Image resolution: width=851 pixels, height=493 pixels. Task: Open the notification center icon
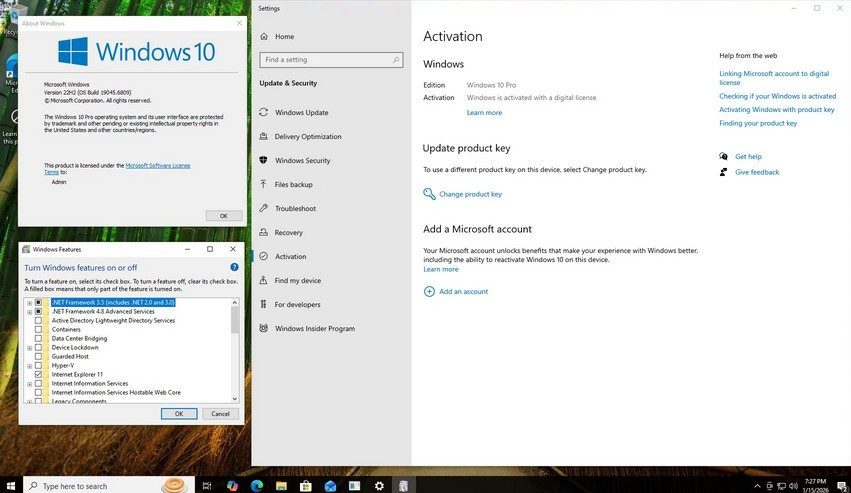pyautogui.click(x=842, y=486)
